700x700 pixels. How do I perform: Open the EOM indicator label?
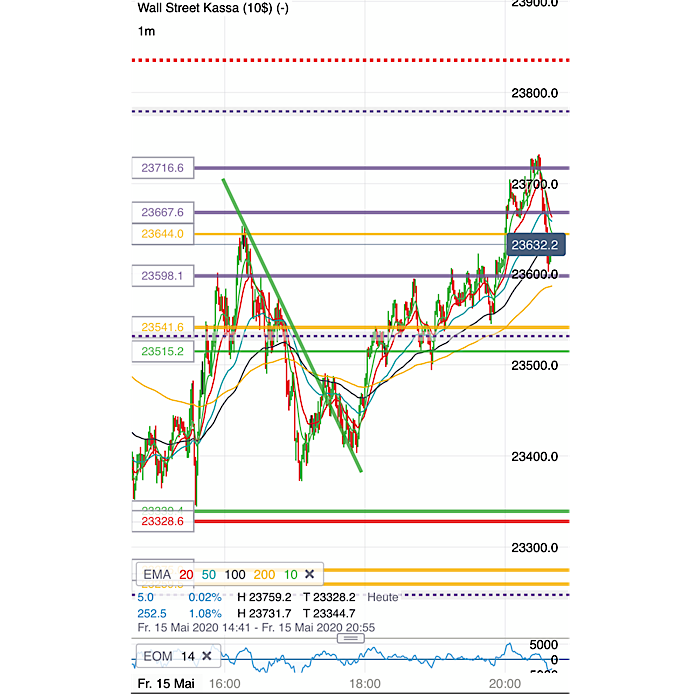(x=158, y=656)
